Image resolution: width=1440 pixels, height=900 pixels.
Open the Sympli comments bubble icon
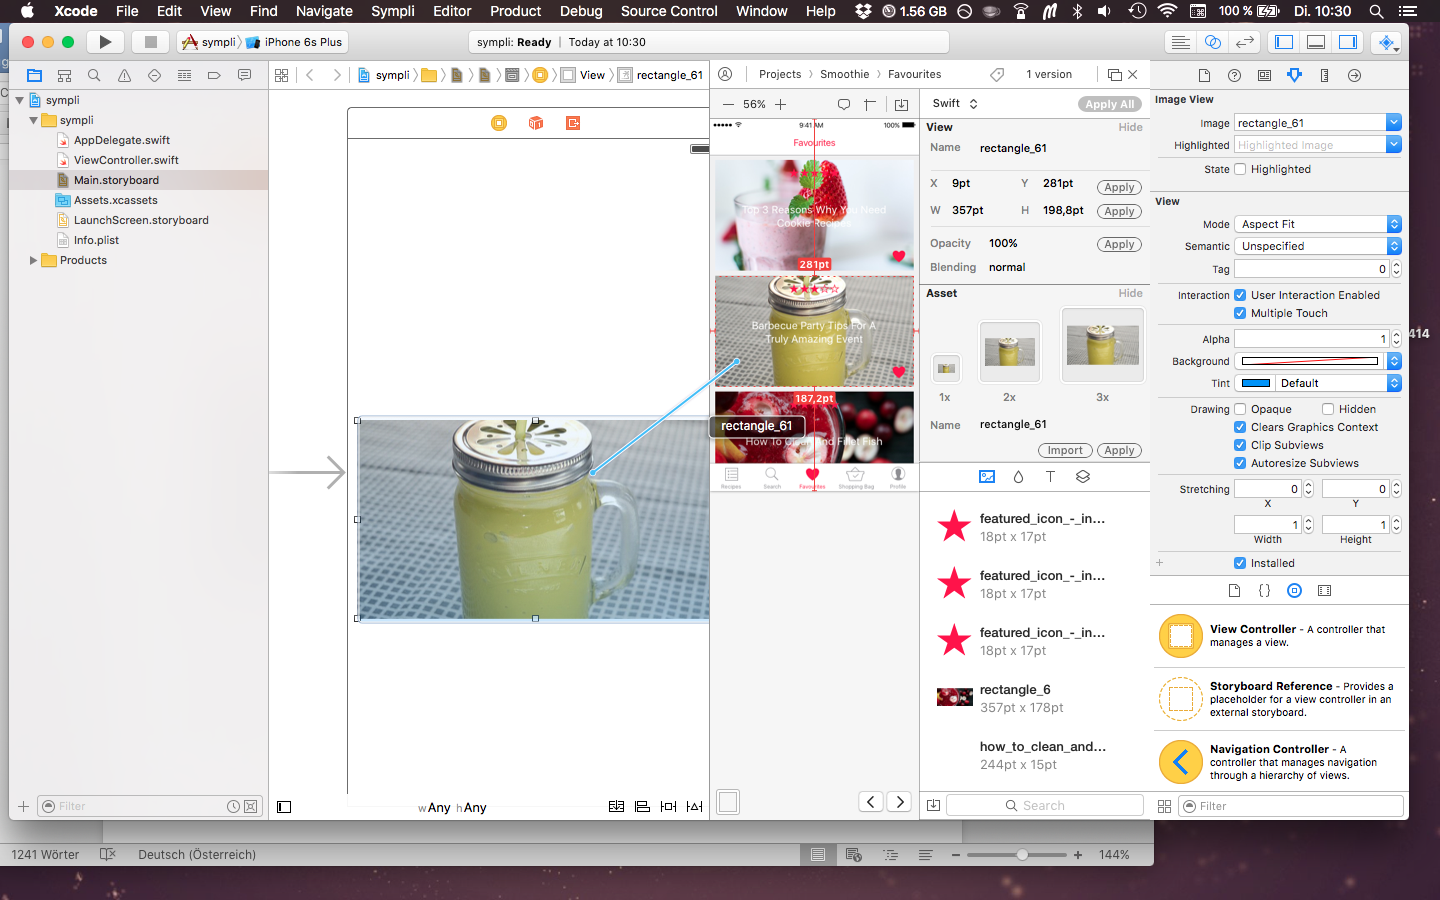pyautogui.click(x=843, y=104)
